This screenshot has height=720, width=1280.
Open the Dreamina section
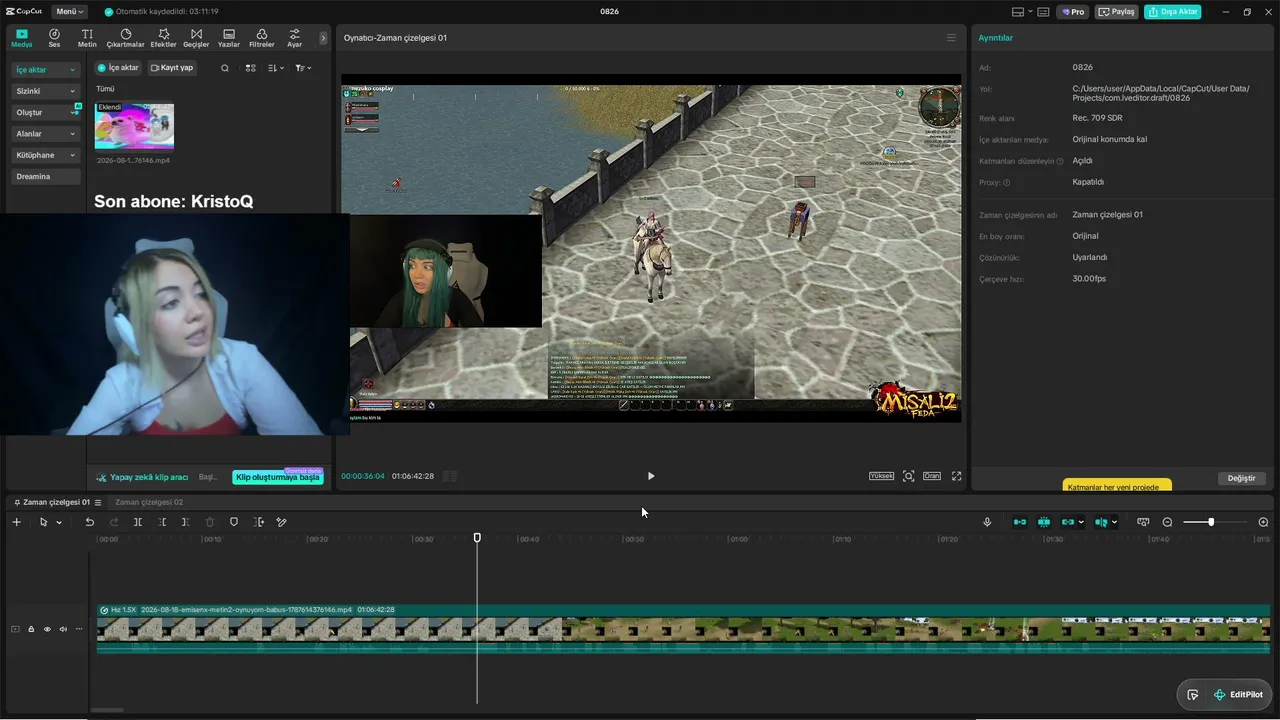click(x=46, y=176)
